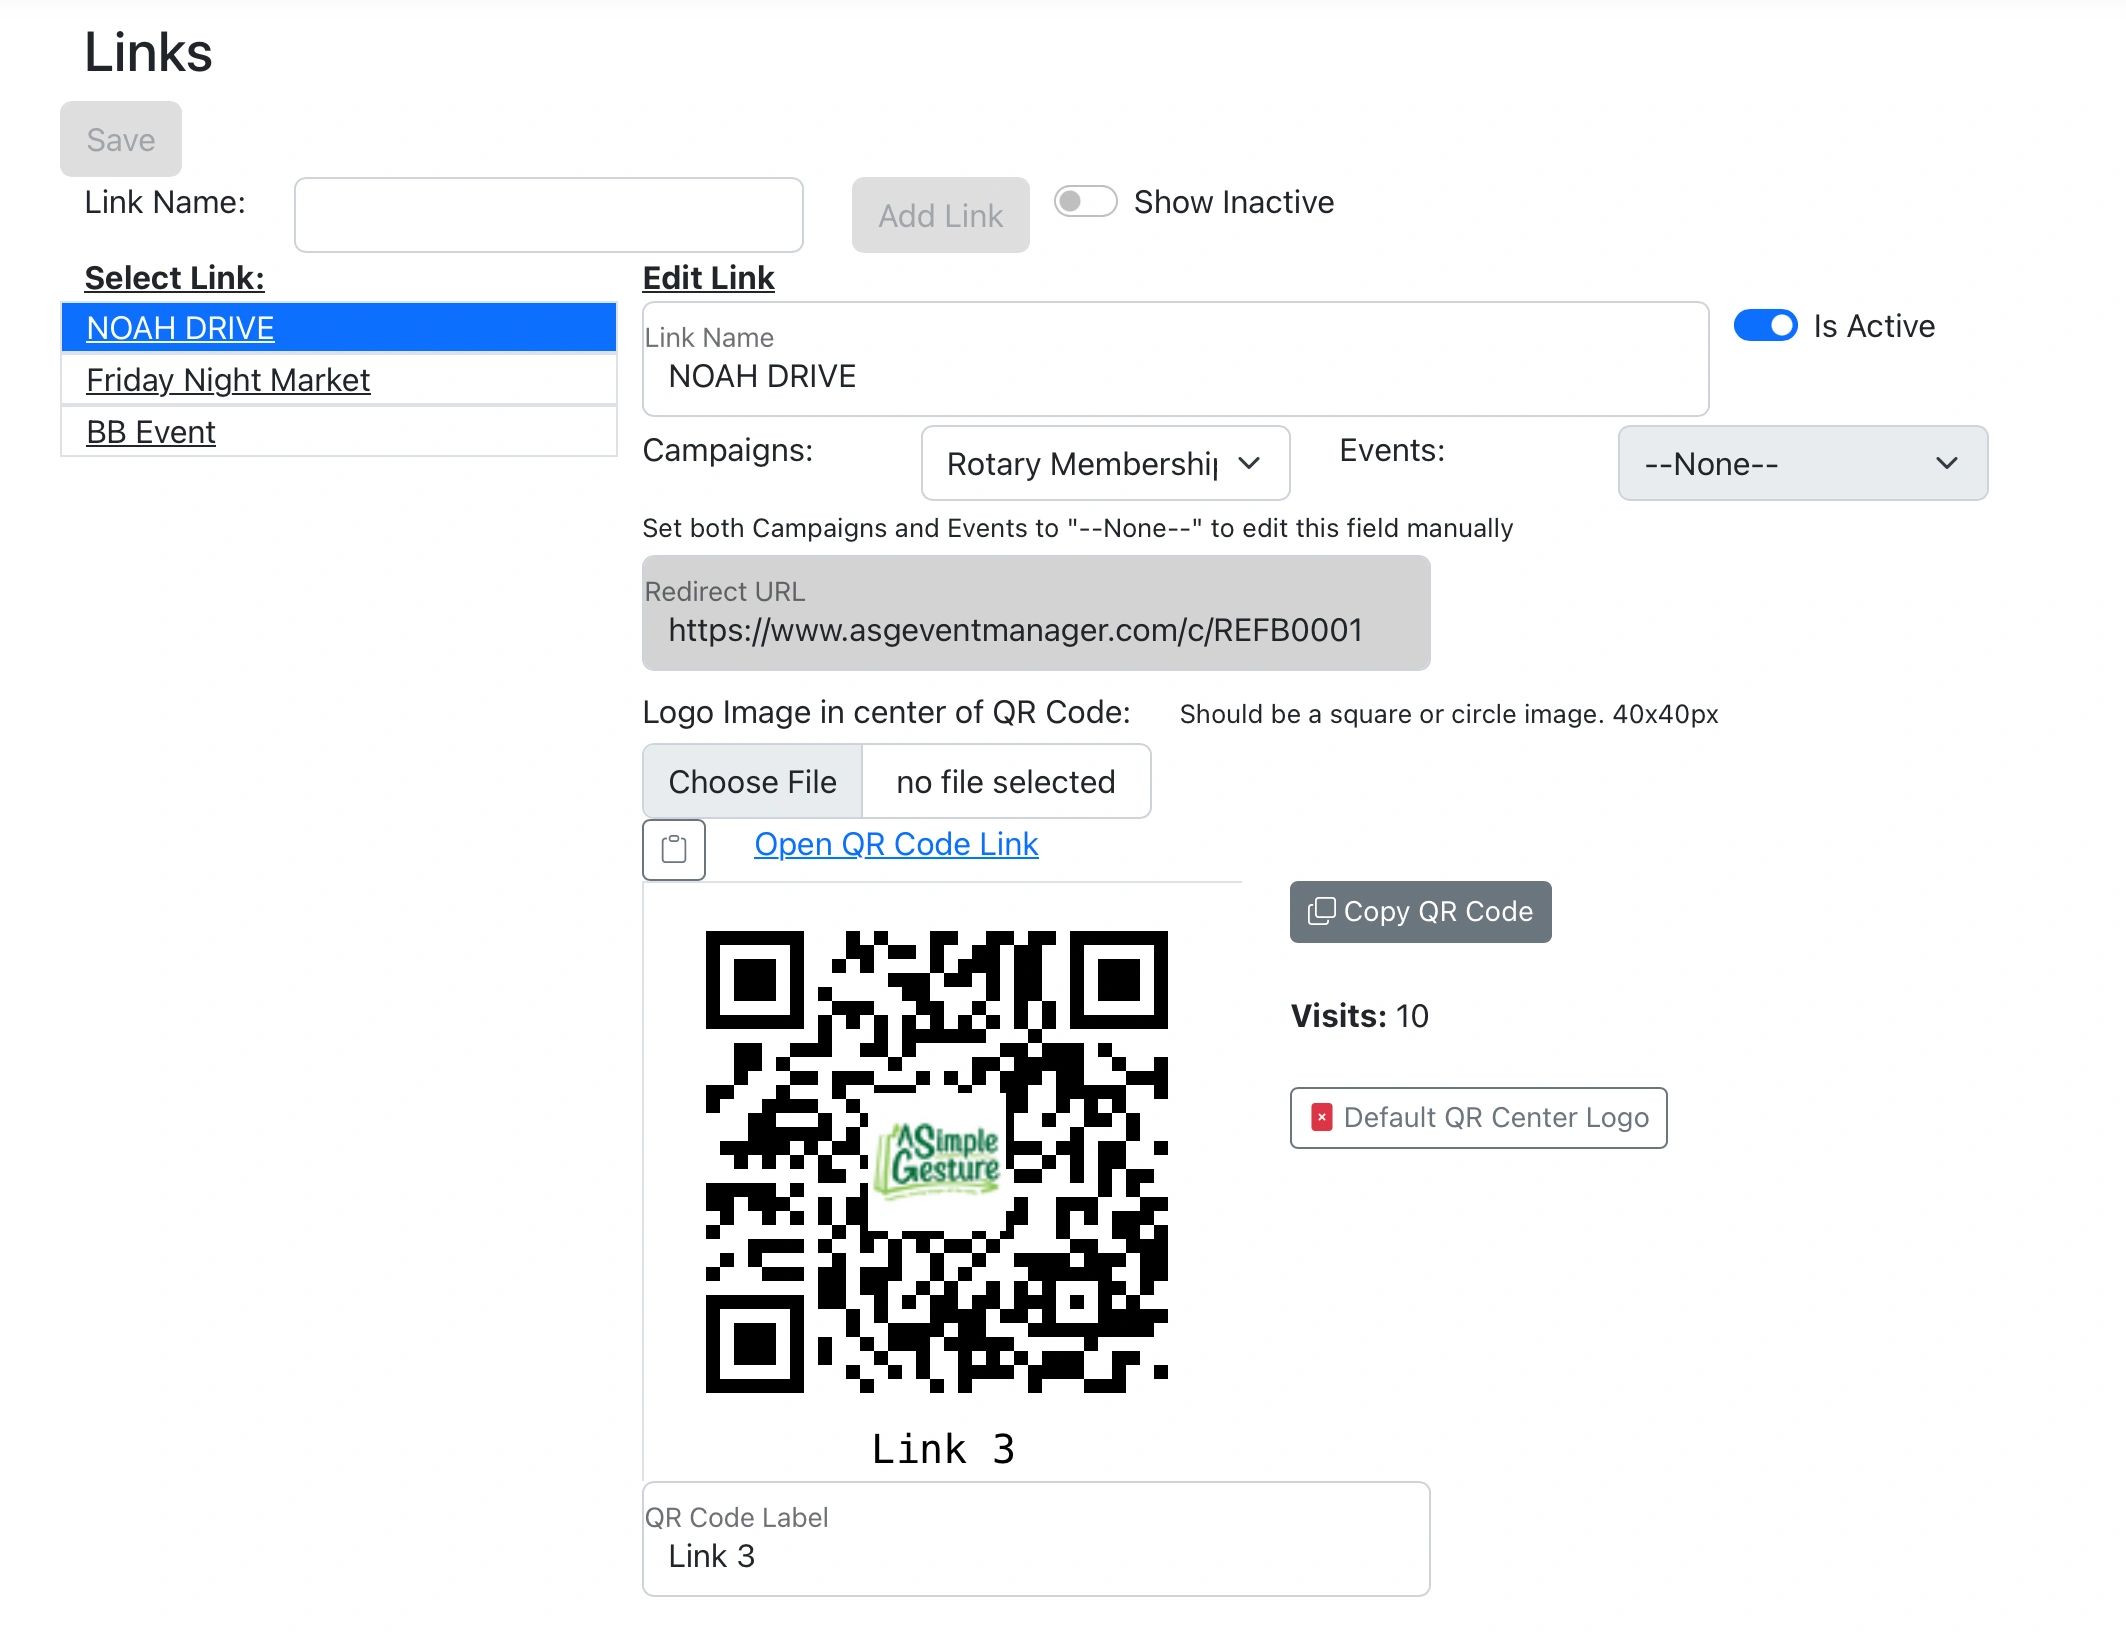The image size is (2126, 1636).
Task: Expand the Events dropdown showing --None--
Action: click(1801, 464)
